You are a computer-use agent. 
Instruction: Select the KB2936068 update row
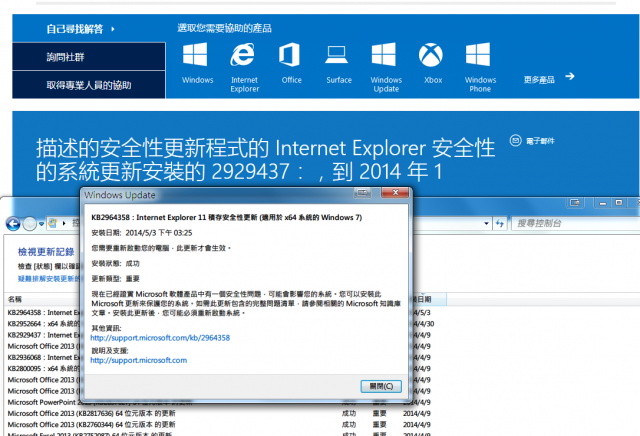[x=44, y=357]
